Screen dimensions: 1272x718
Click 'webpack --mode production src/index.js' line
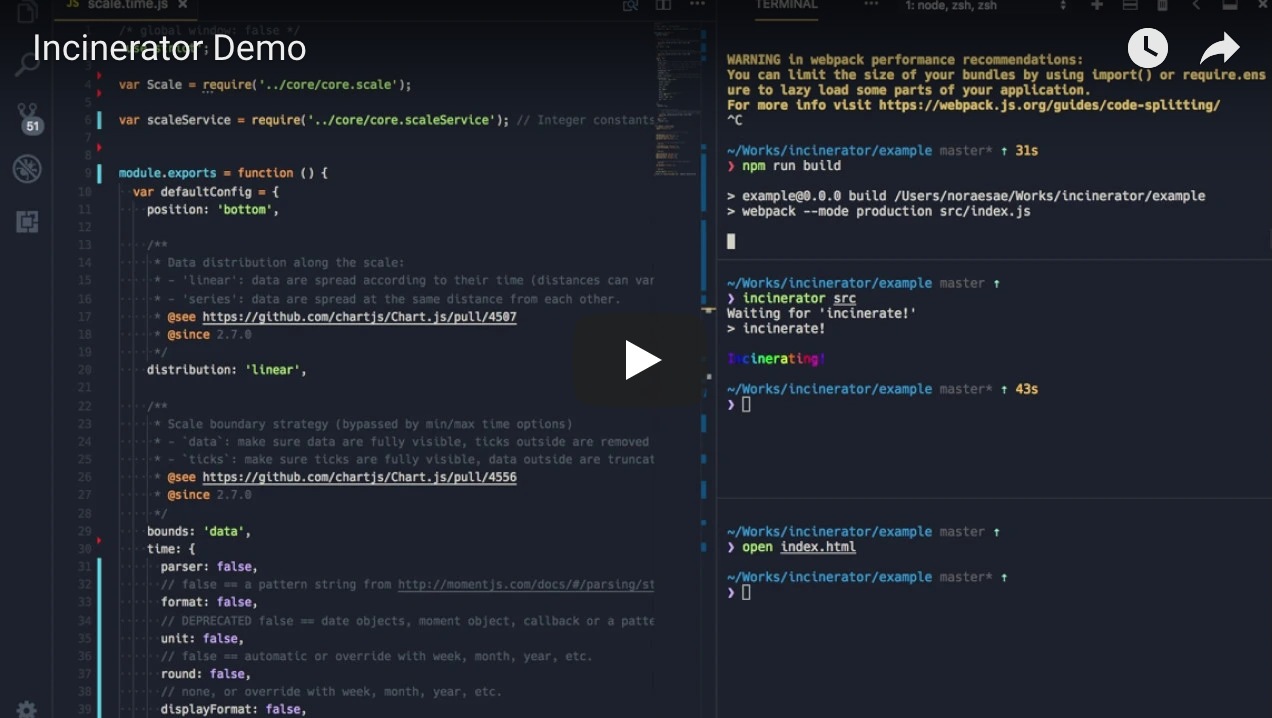[878, 211]
